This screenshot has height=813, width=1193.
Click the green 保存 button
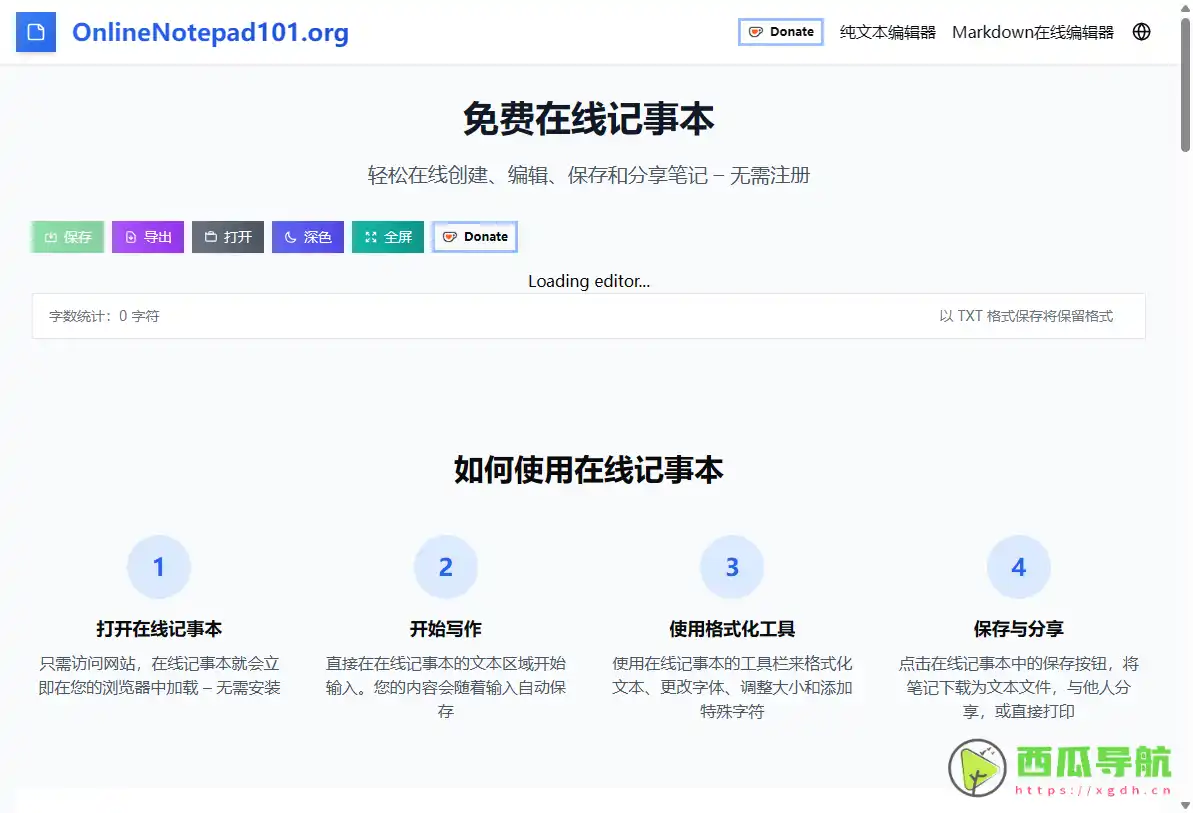pos(68,237)
